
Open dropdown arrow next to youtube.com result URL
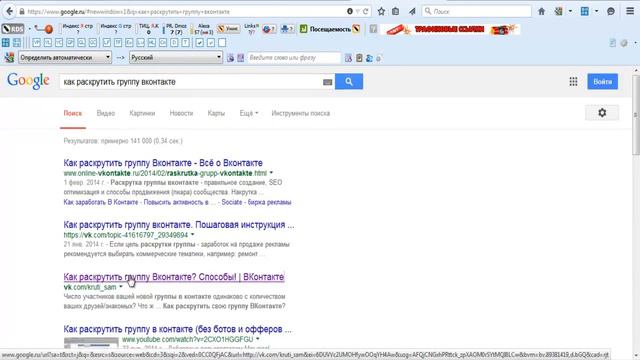click(258, 339)
